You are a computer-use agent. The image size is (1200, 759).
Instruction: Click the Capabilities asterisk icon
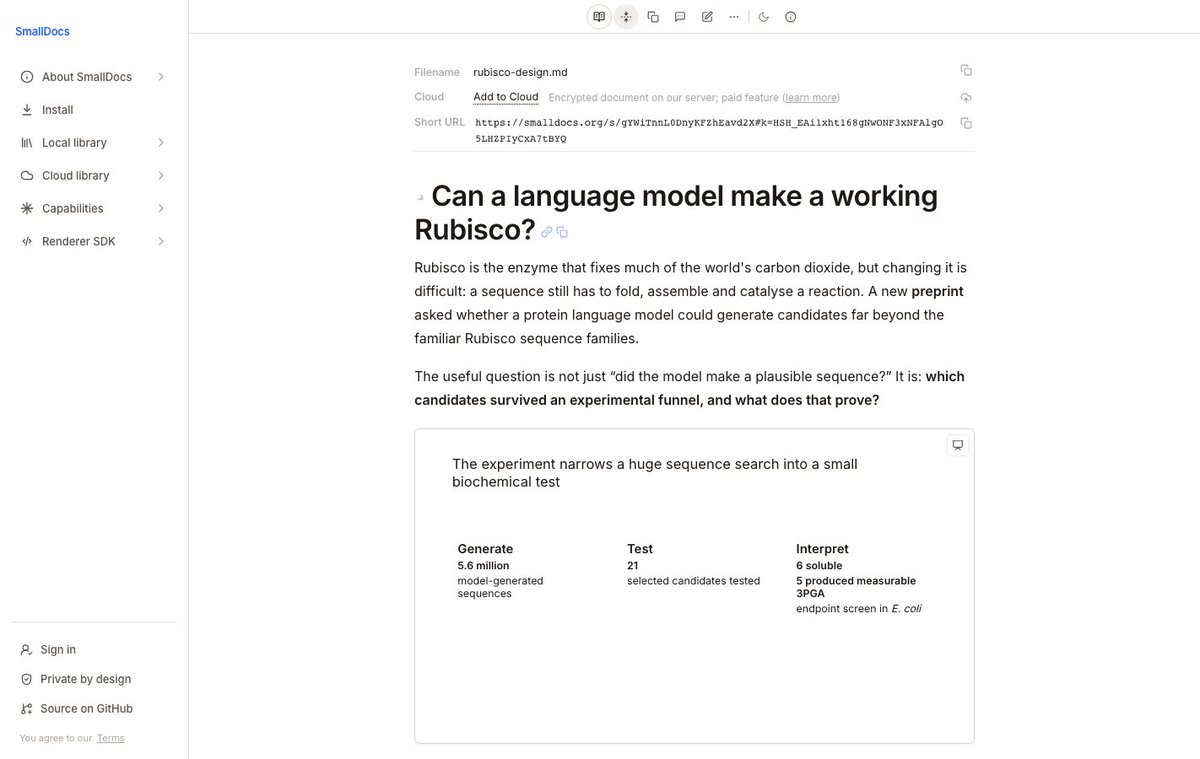[27, 209]
